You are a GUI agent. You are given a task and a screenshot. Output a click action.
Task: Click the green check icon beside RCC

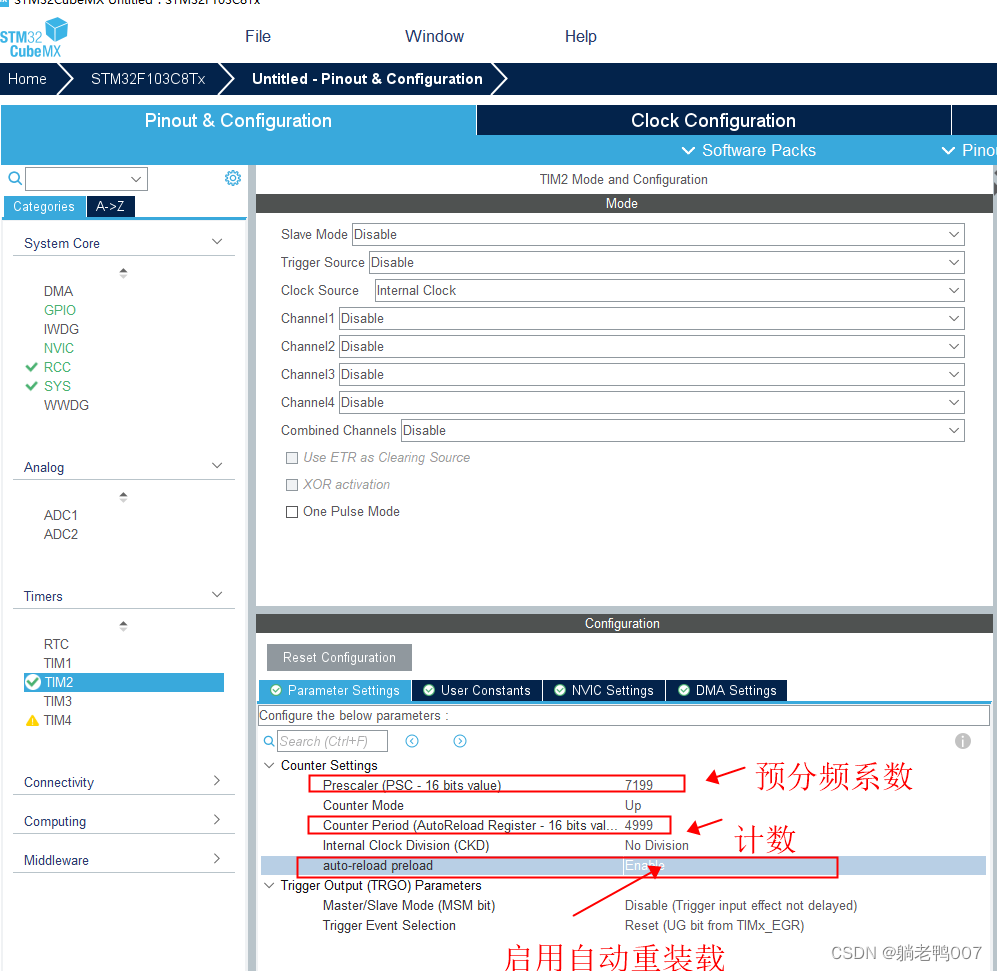(x=31, y=367)
